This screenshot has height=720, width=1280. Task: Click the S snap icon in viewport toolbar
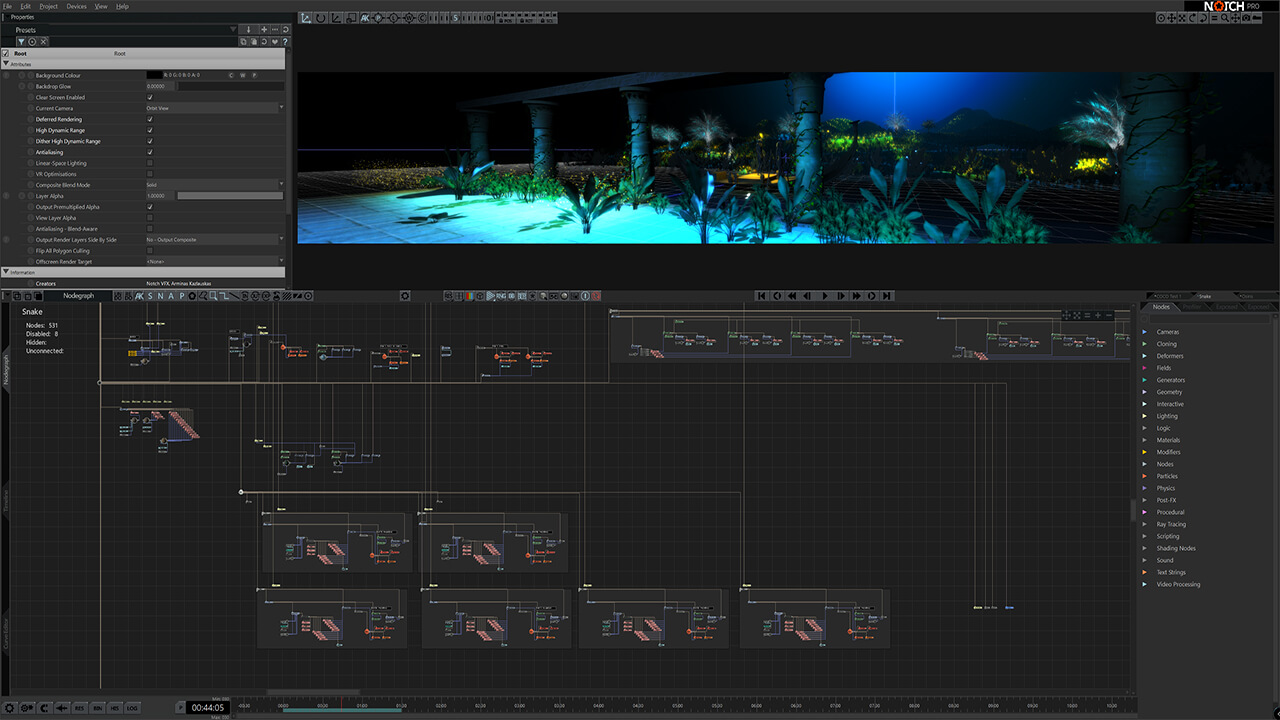point(455,18)
